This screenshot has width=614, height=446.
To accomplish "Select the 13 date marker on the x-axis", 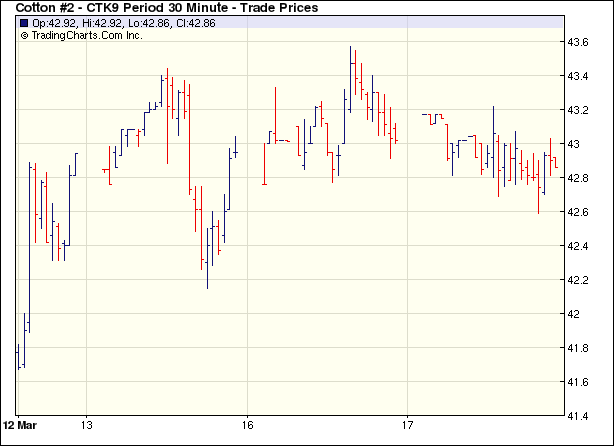I will [87, 424].
